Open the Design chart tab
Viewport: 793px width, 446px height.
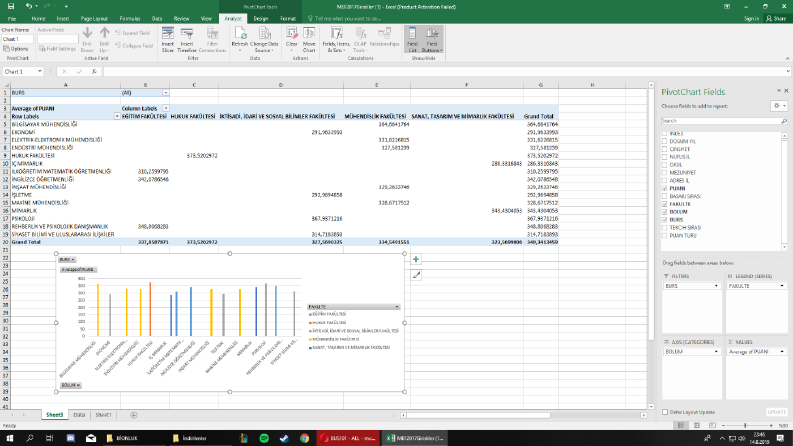[260, 19]
